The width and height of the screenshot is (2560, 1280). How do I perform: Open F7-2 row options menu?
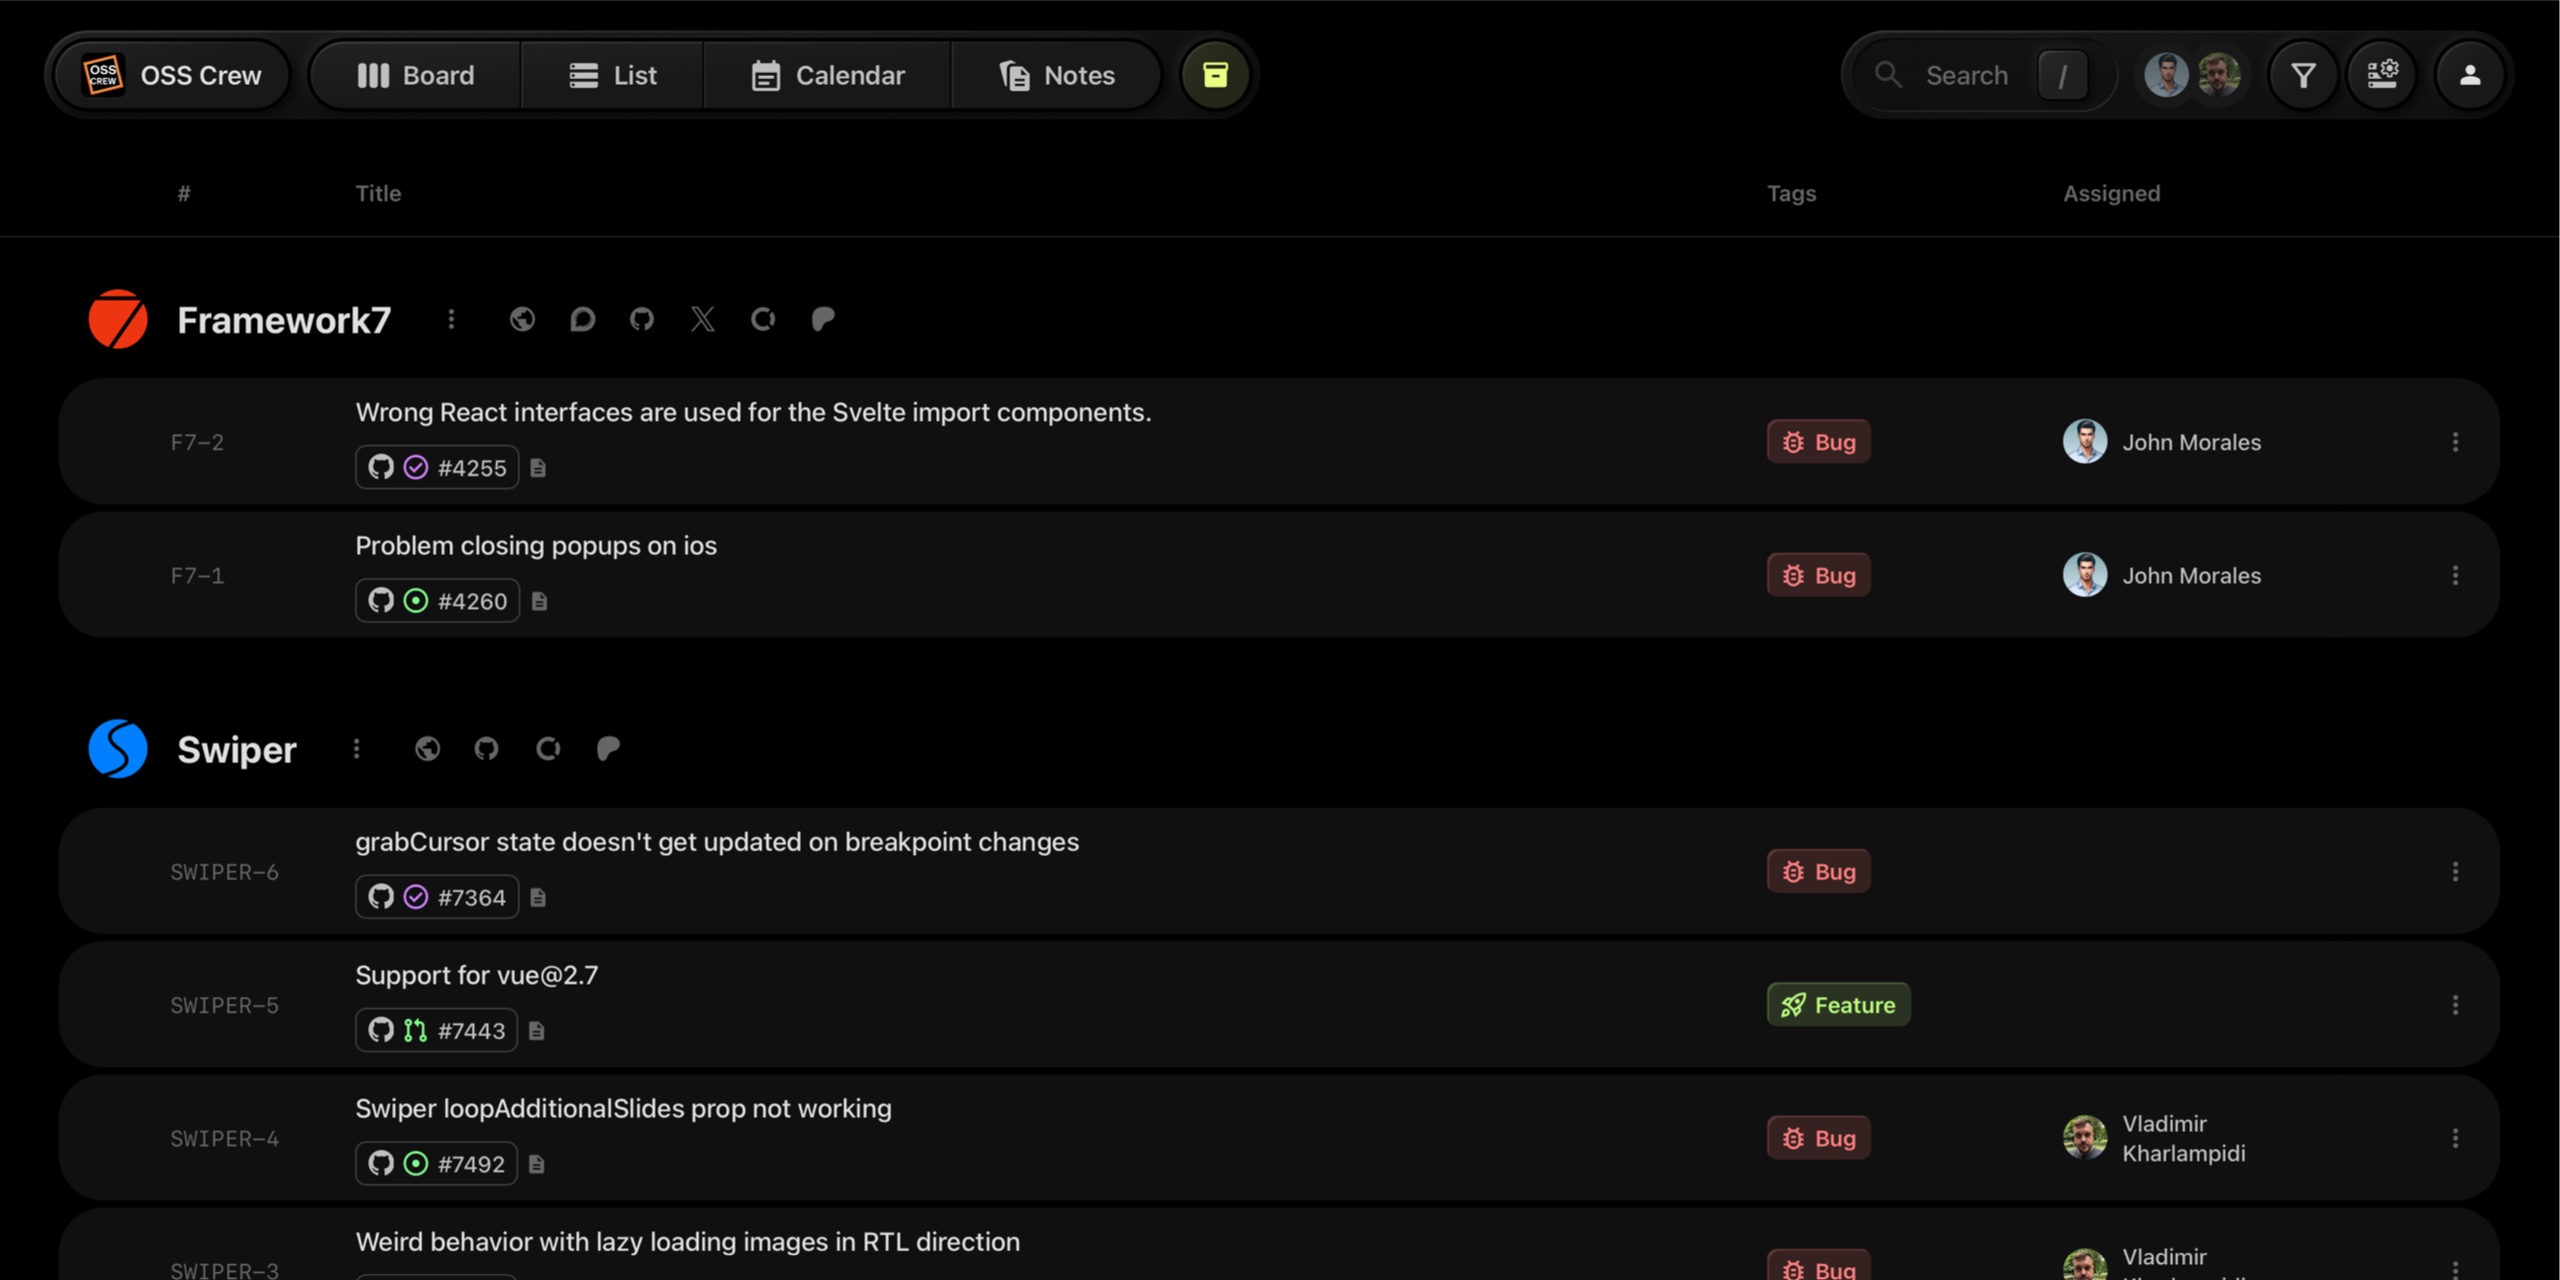tap(2455, 442)
